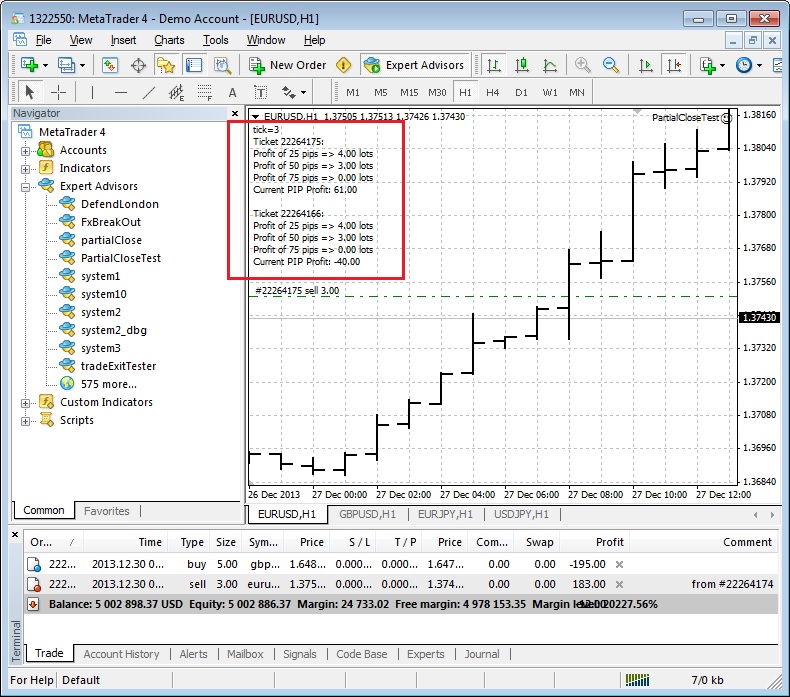Select the Crosshair tool
Image resolution: width=790 pixels, height=697 pixels.
[x=58, y=92]
